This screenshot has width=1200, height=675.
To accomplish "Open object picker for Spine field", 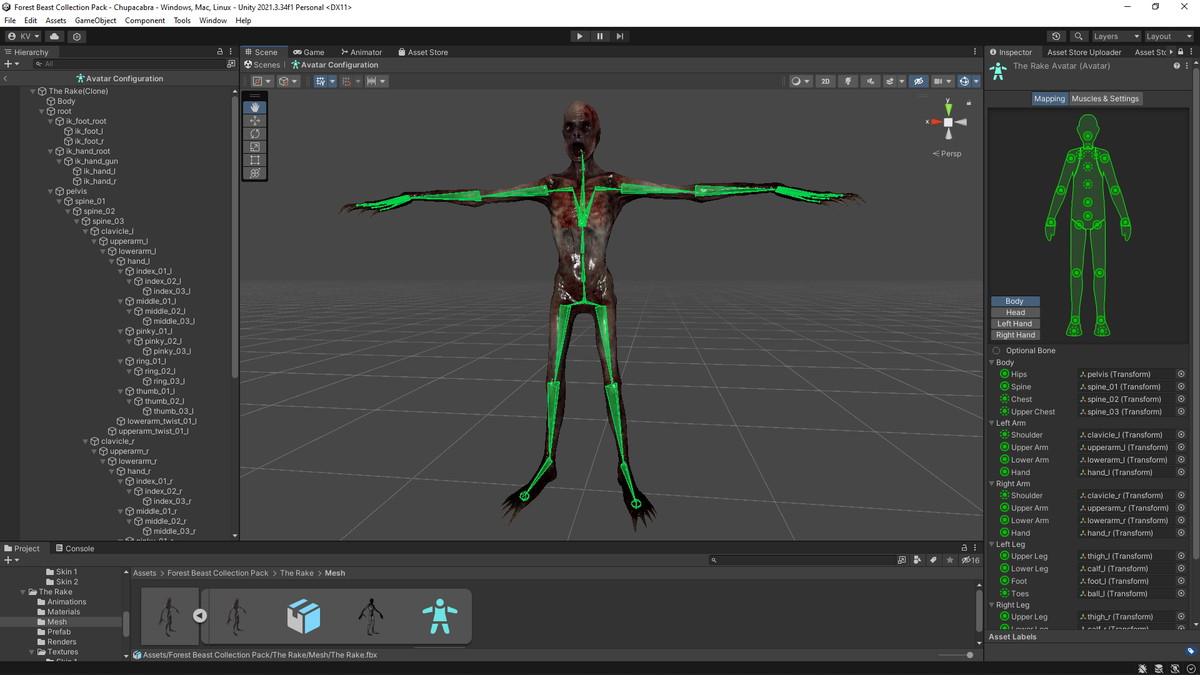I will [1181, 387].
